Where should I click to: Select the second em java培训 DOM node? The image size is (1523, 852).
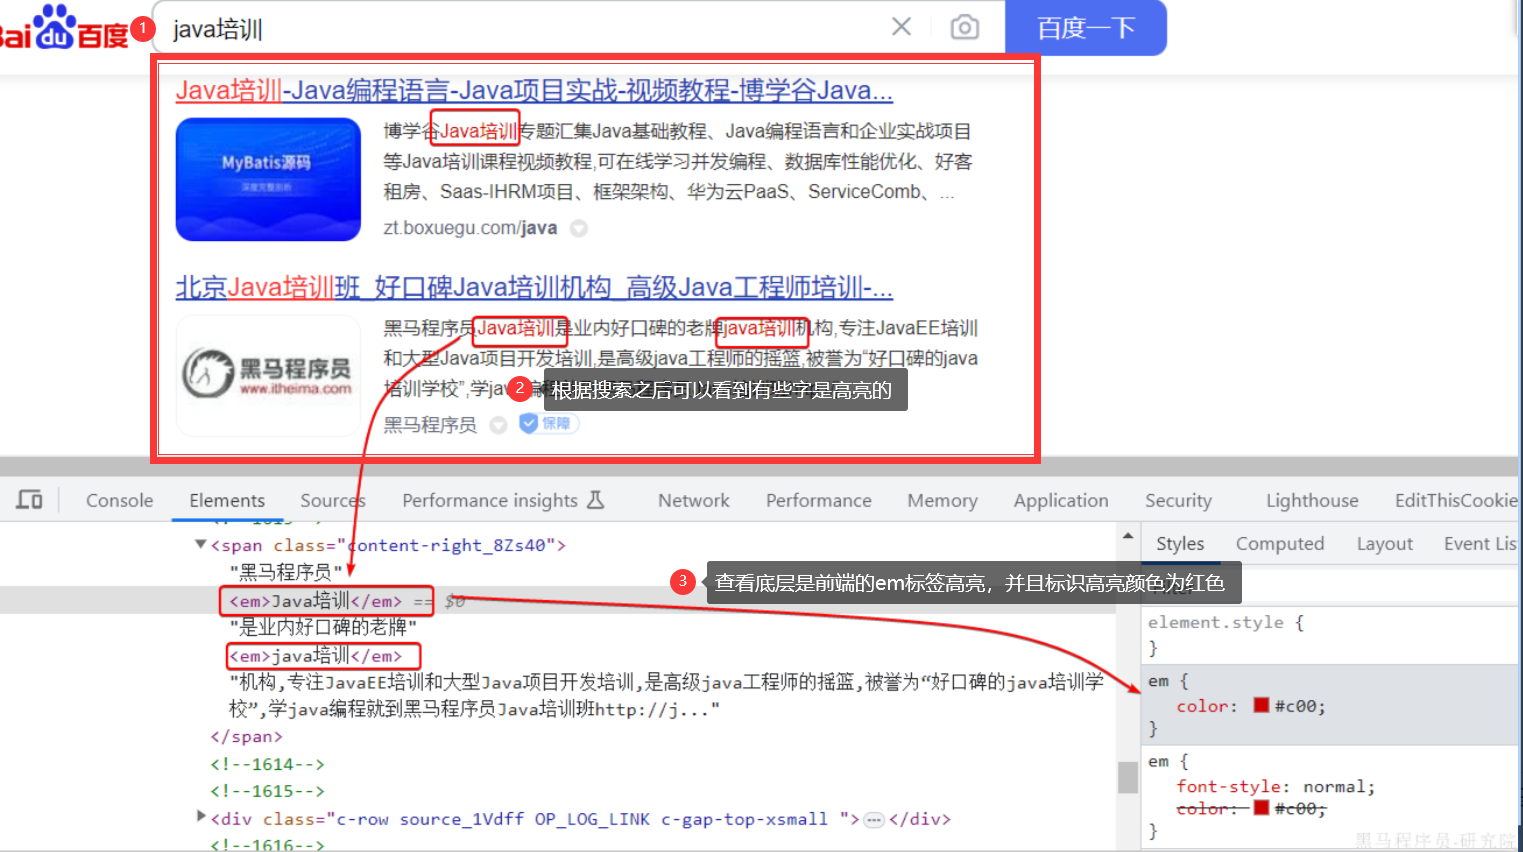316,656
